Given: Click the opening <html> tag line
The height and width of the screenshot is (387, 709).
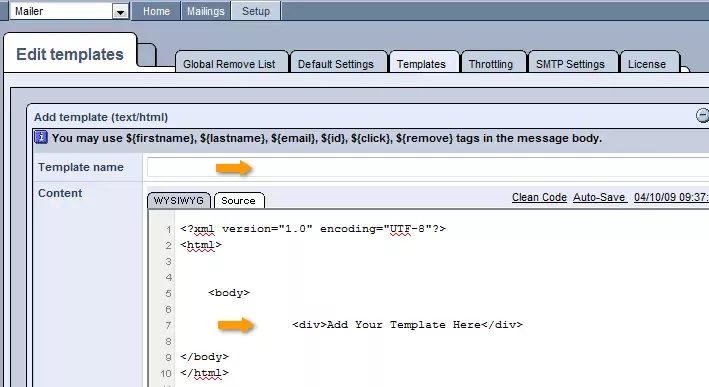Looking at the screenshot, I should coord(201,245).
